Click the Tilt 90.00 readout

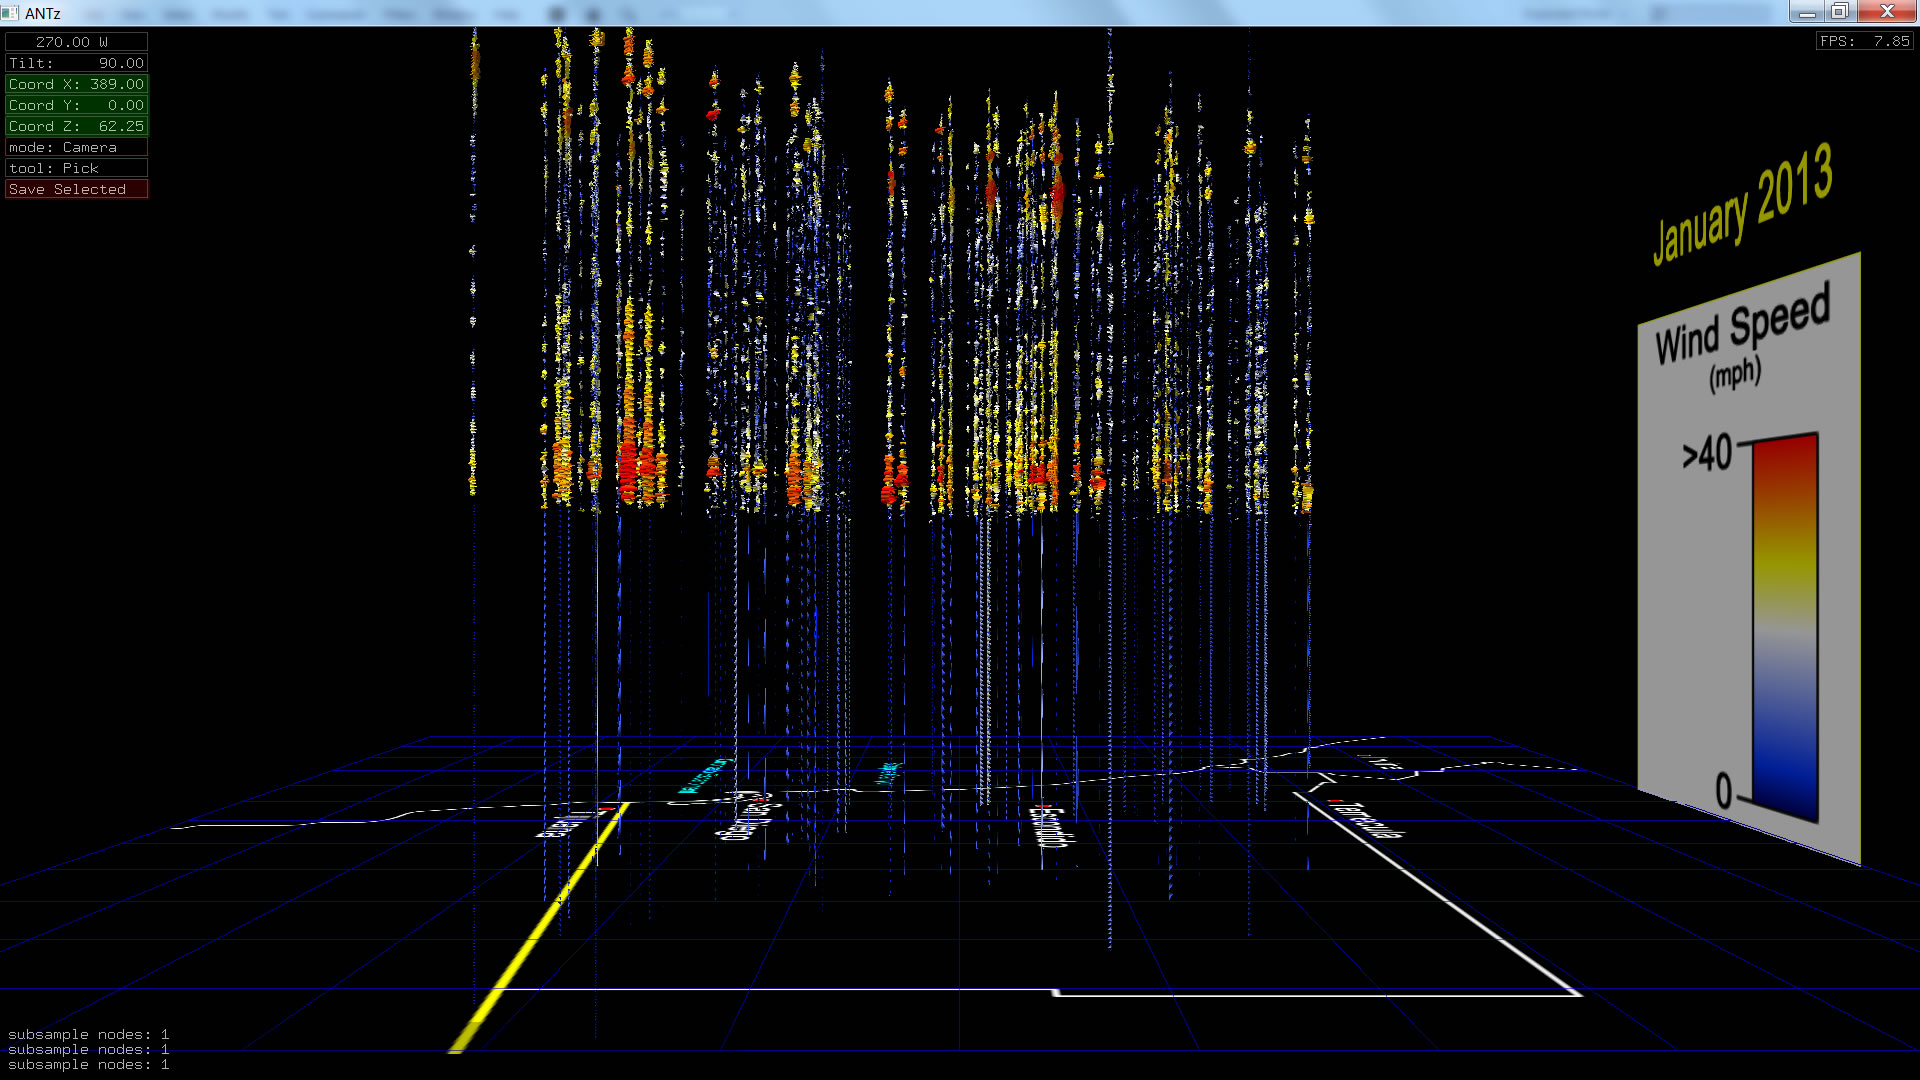(76, 63)
